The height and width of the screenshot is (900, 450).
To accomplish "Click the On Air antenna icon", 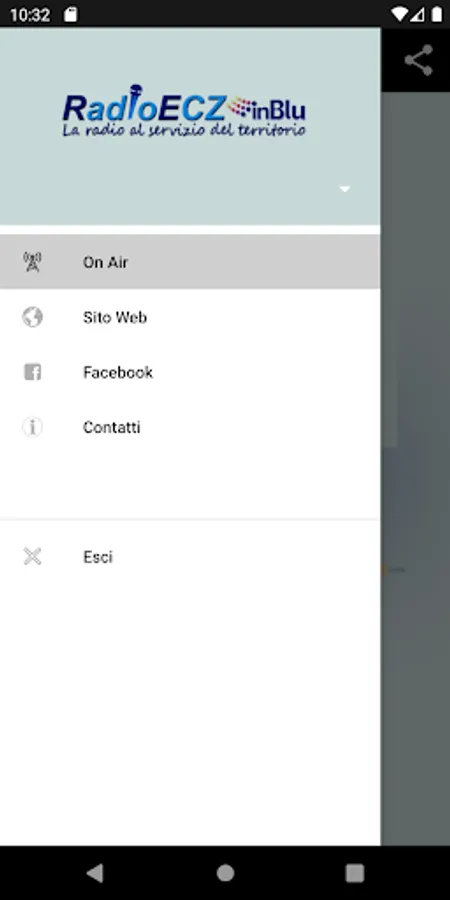I will coord(32,262).
